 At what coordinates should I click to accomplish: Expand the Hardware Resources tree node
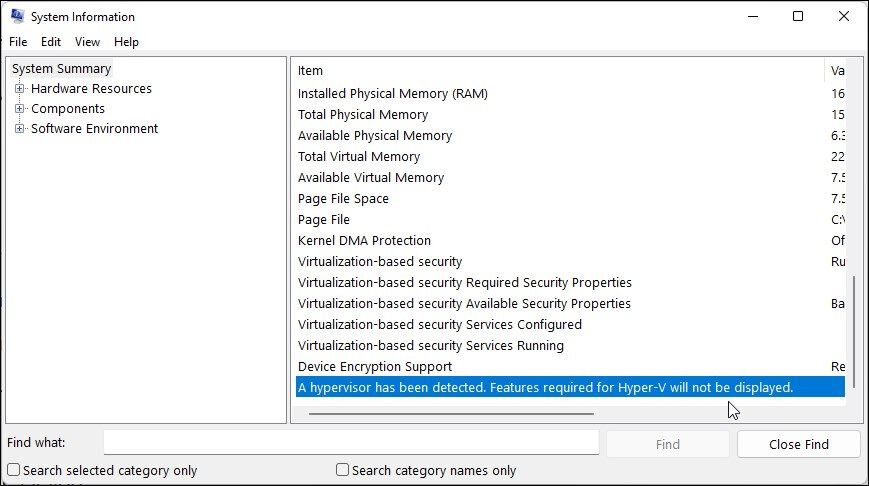(19, 89)
